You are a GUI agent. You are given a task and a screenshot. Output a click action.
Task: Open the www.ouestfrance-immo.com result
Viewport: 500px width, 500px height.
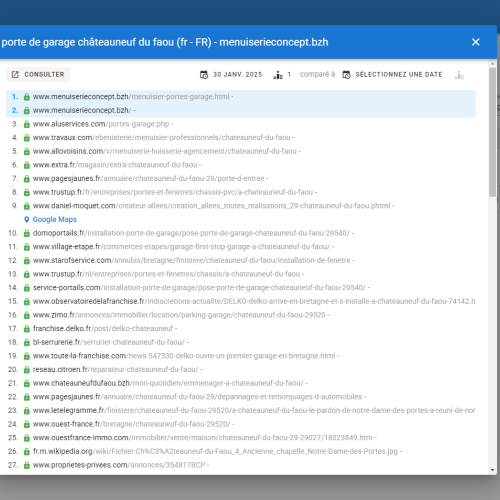pyautogui.click(x=203, y=438)
